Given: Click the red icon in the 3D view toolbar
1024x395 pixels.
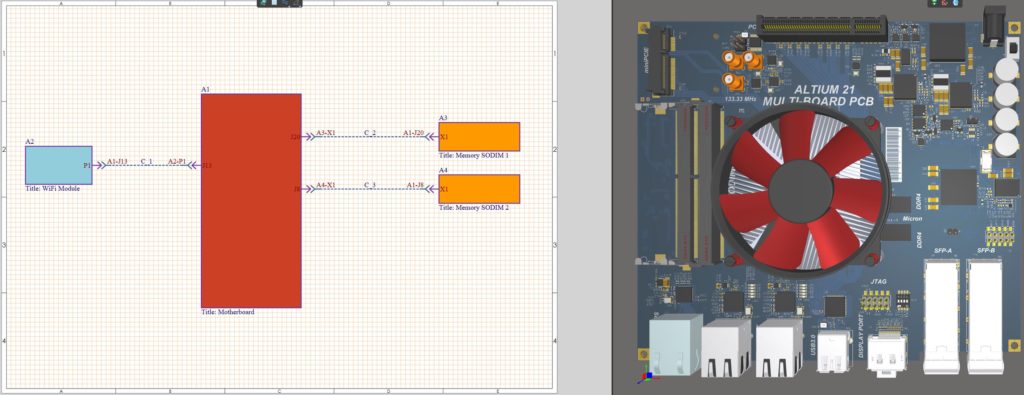Looking at the screenshot, I should tap(944, 3).
